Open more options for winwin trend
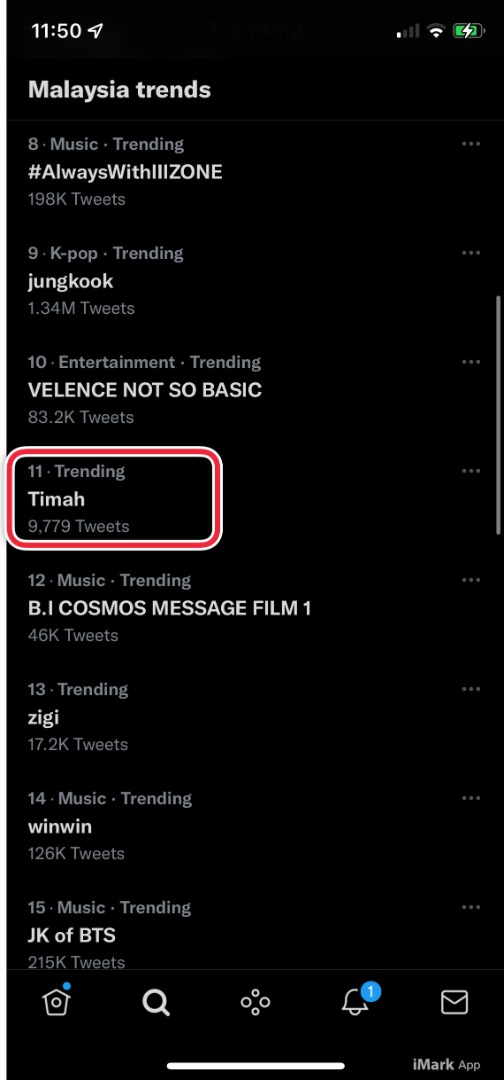 tap(471, 798)
